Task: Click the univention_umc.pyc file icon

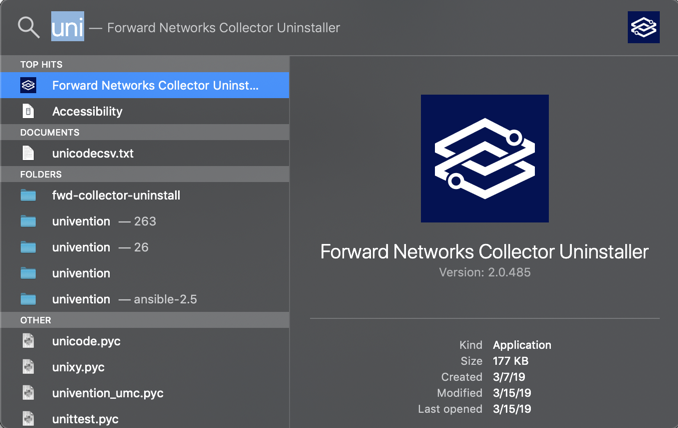Action: [28, 393]
